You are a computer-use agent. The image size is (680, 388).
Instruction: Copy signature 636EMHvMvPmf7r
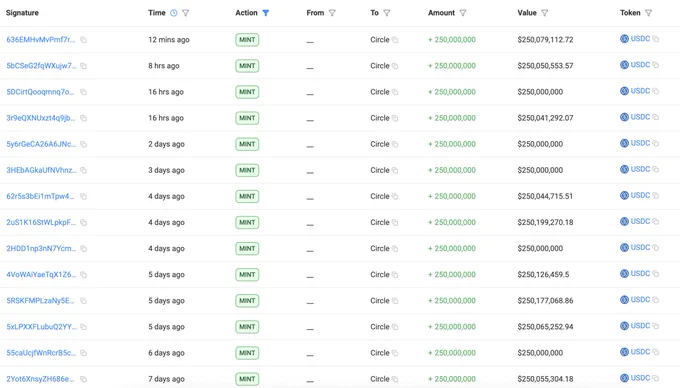pyautogui.click(x=84, y=40)
